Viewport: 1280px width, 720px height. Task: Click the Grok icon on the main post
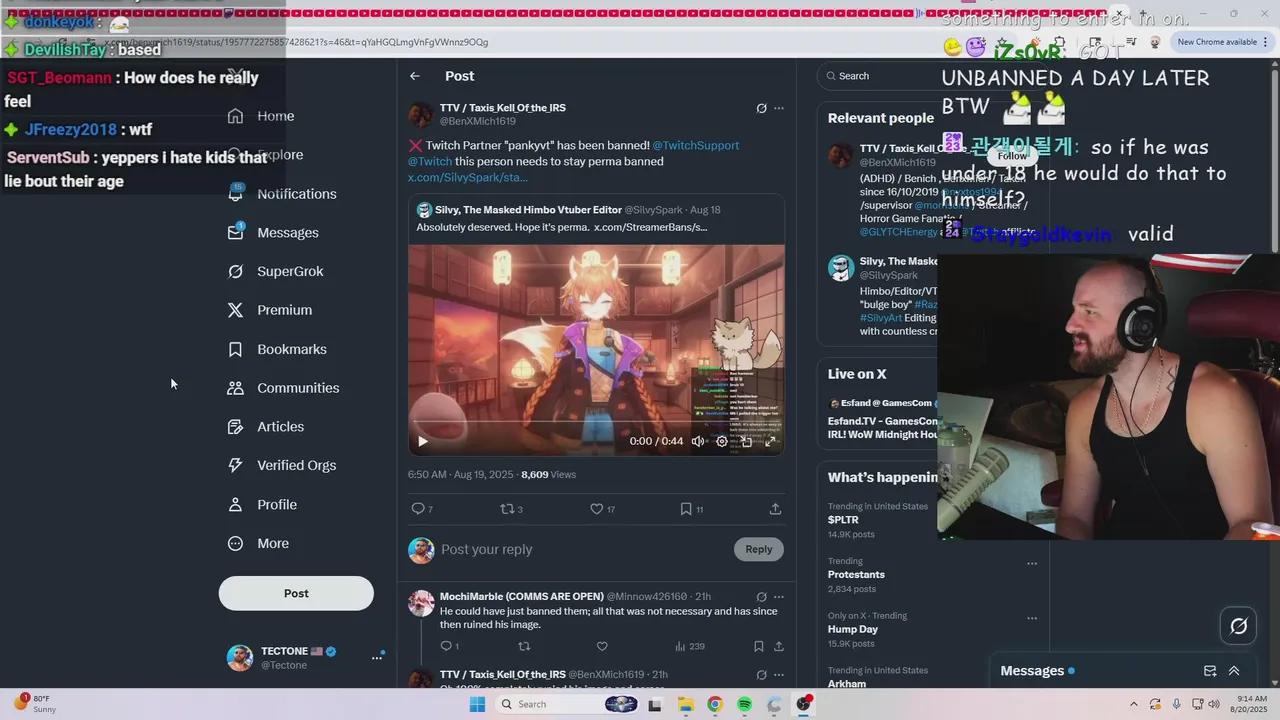coord(761,108)
